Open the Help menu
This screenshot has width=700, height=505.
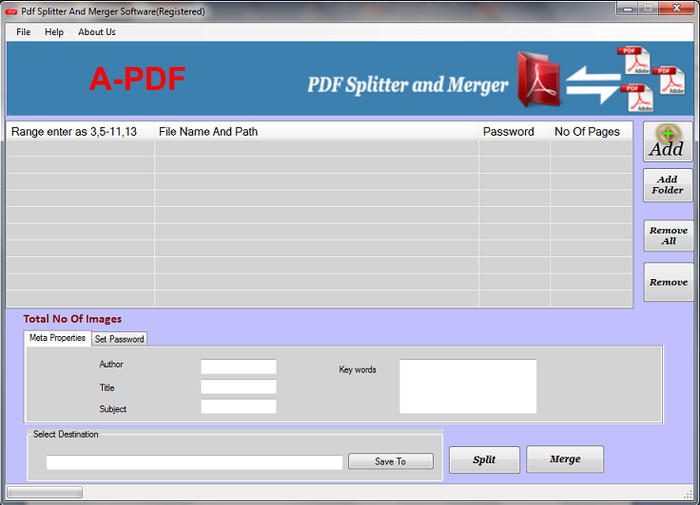pos(54,32)
